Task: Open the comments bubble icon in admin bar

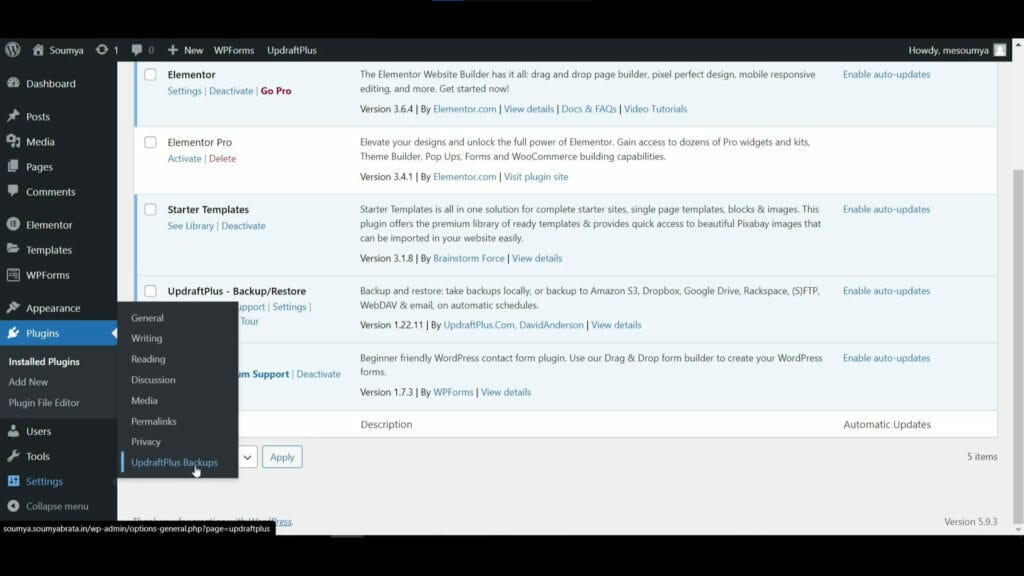Action: point(136,50)
